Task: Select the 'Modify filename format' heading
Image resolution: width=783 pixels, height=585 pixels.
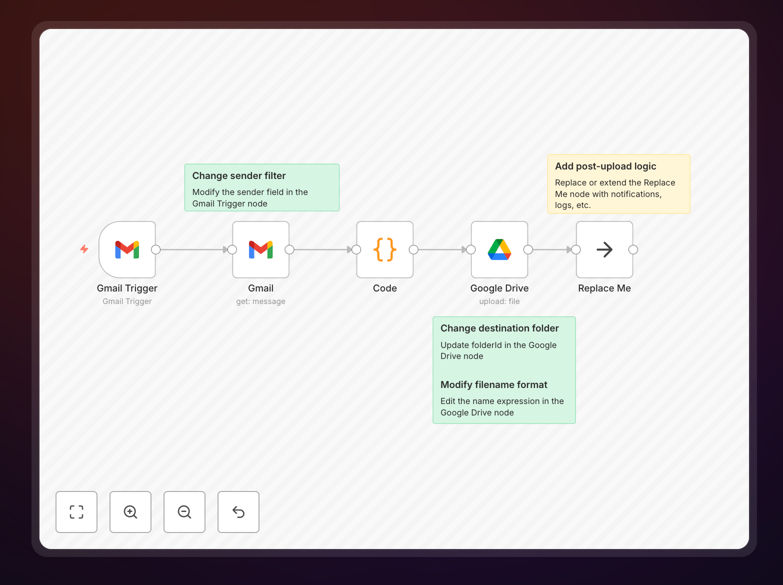Action: point(493,385)
